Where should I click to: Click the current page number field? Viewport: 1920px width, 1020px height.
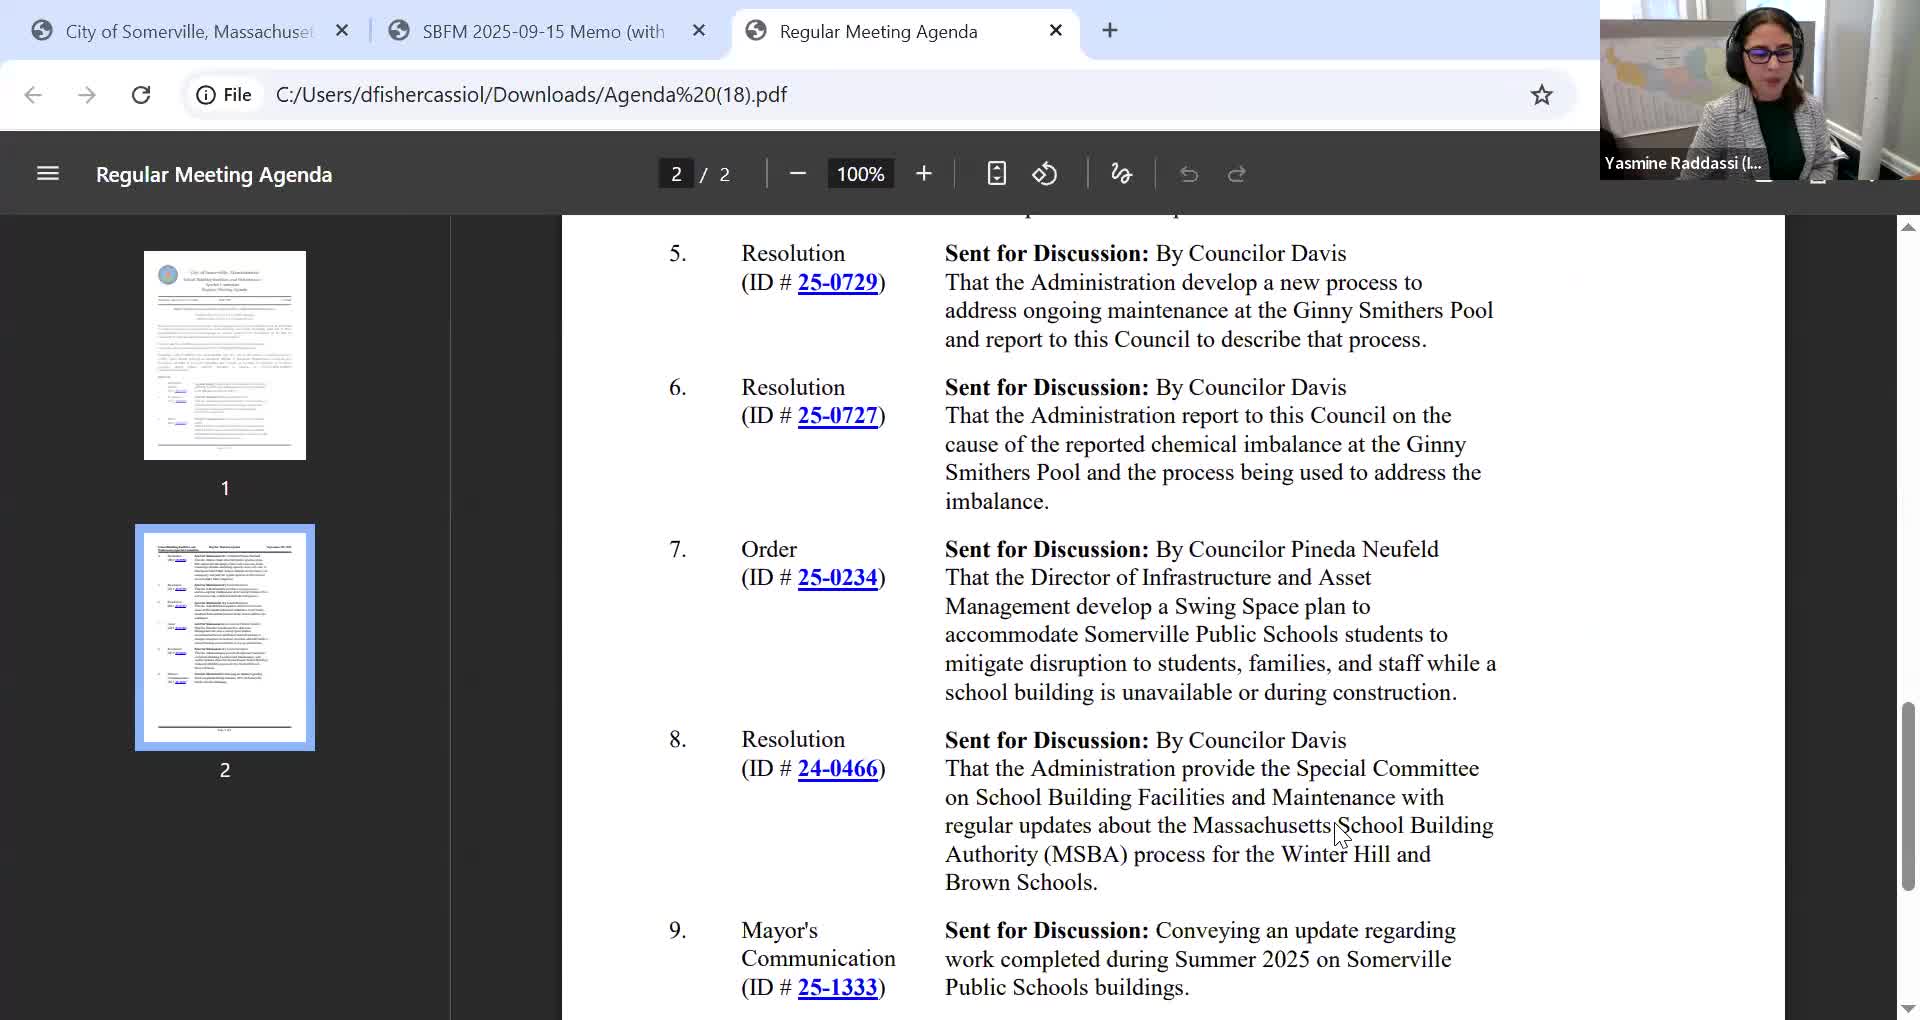point(676,174)
